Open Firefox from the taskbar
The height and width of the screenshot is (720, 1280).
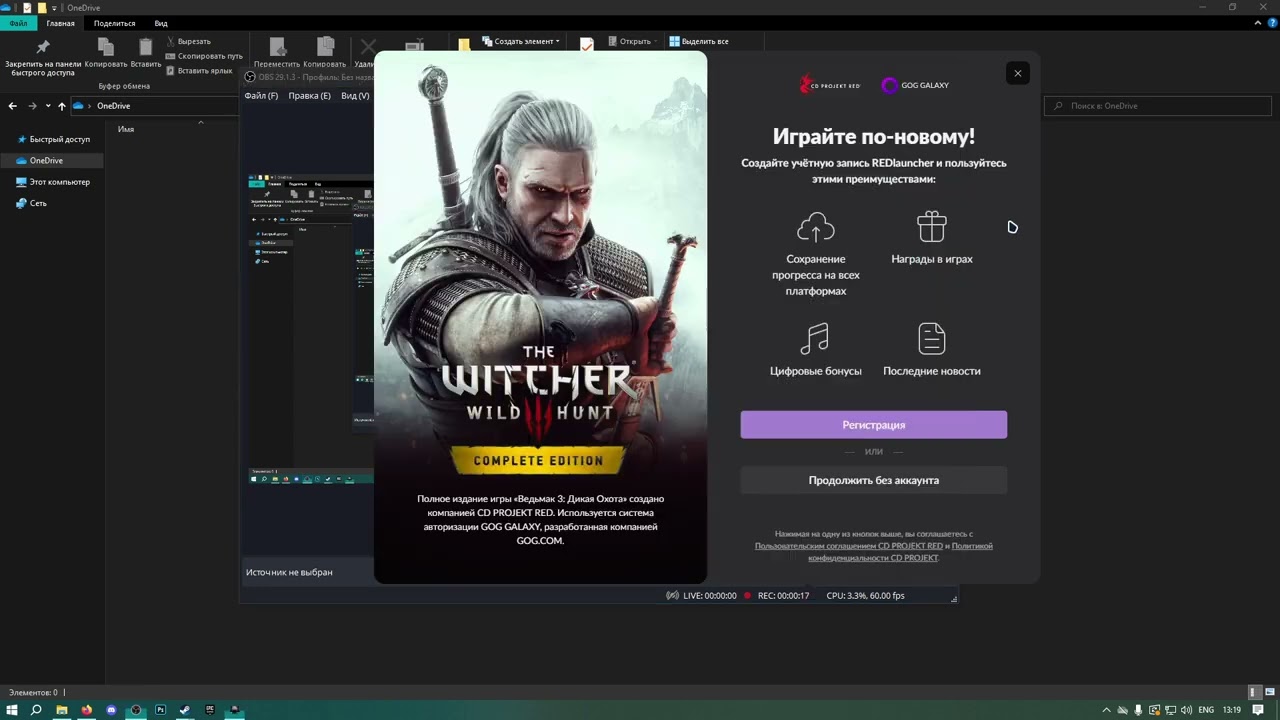[x=86, y=710]
